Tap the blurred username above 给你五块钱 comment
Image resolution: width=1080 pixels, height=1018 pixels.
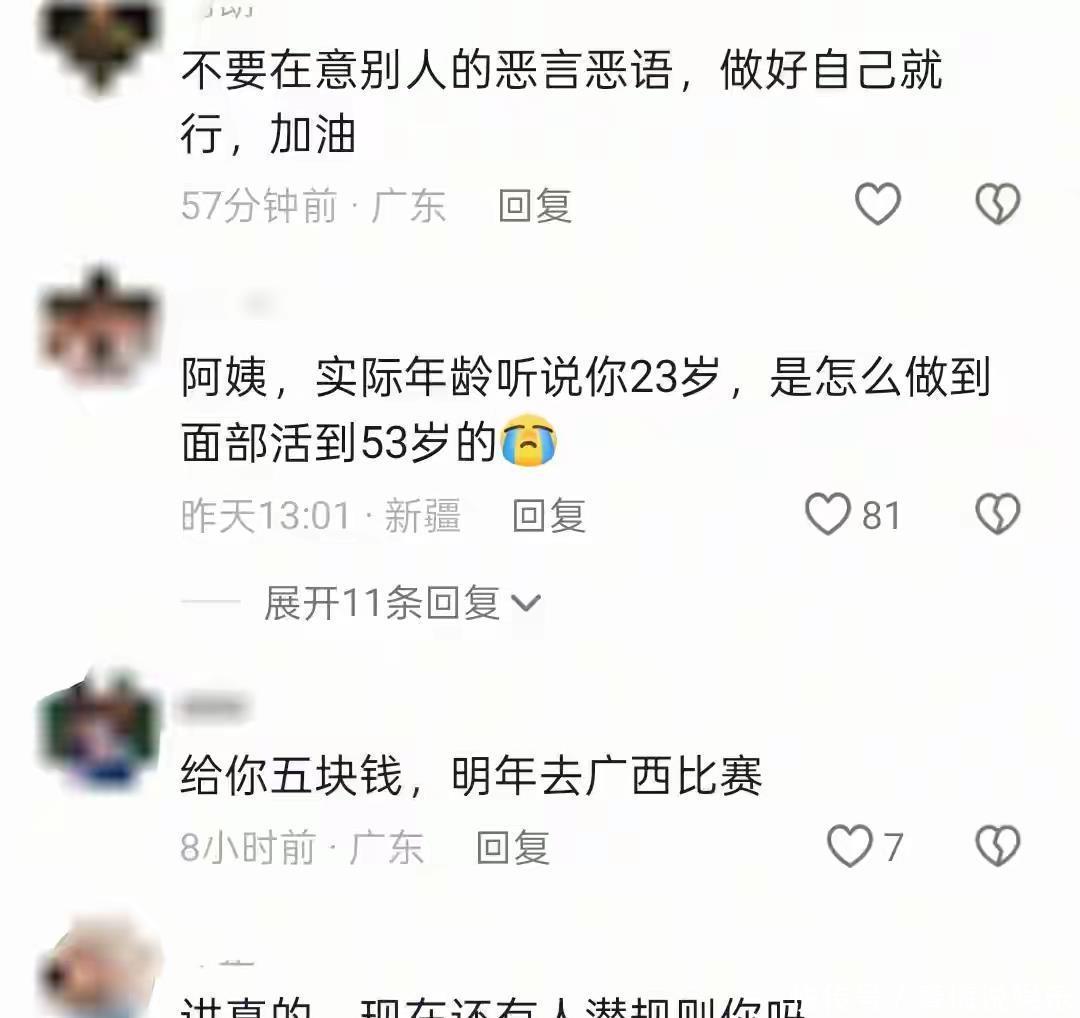[215, 707]
